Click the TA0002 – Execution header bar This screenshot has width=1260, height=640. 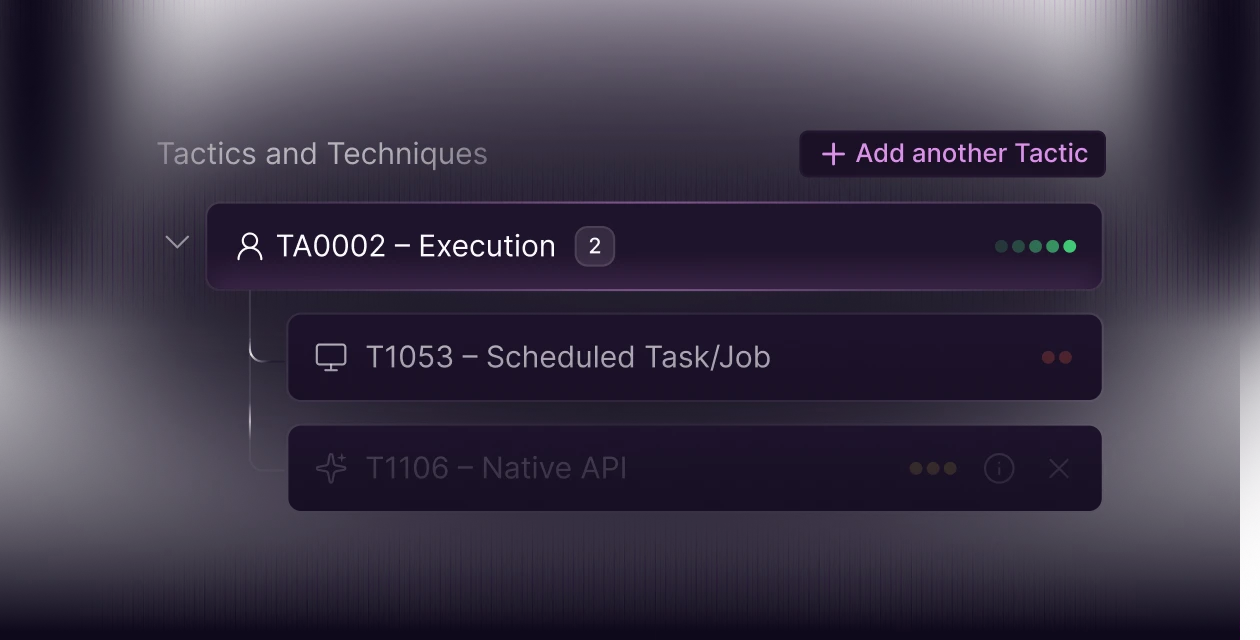click(655, 246)
